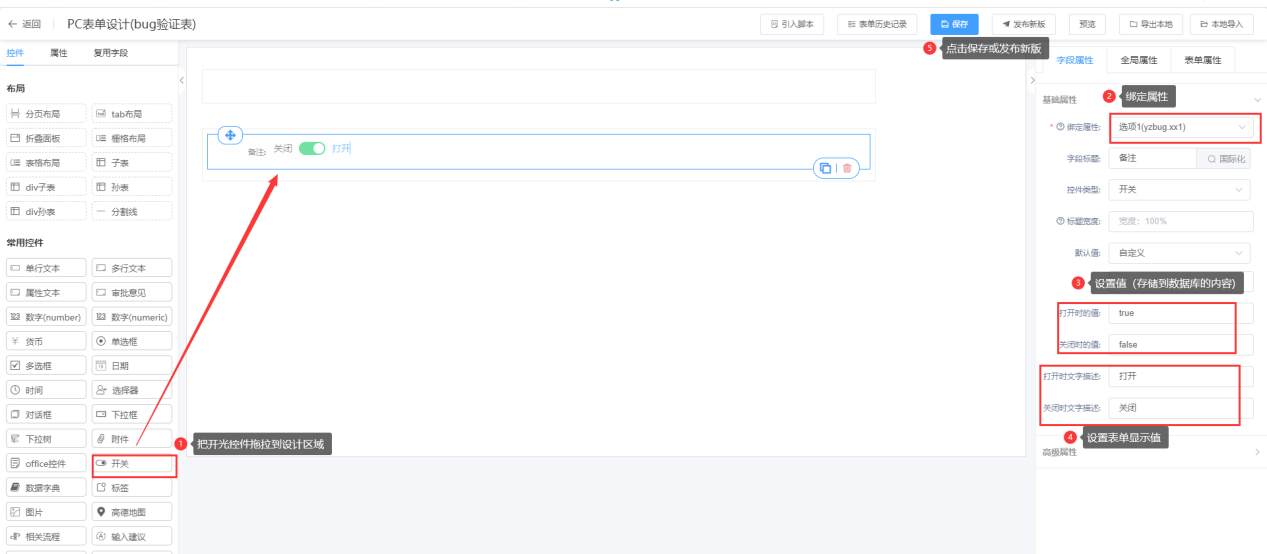The image size is (1267, 554).
Task: Pick the 对话框 dialog control
Action: (x=46, y=414)
